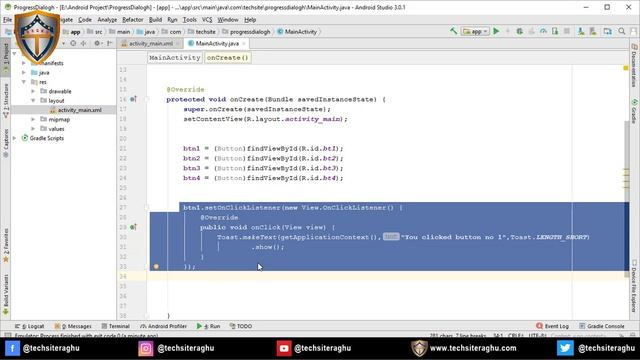Viewport: 640px width, 360px height.
Task: Open the Run menu
Action: [172, 20]
